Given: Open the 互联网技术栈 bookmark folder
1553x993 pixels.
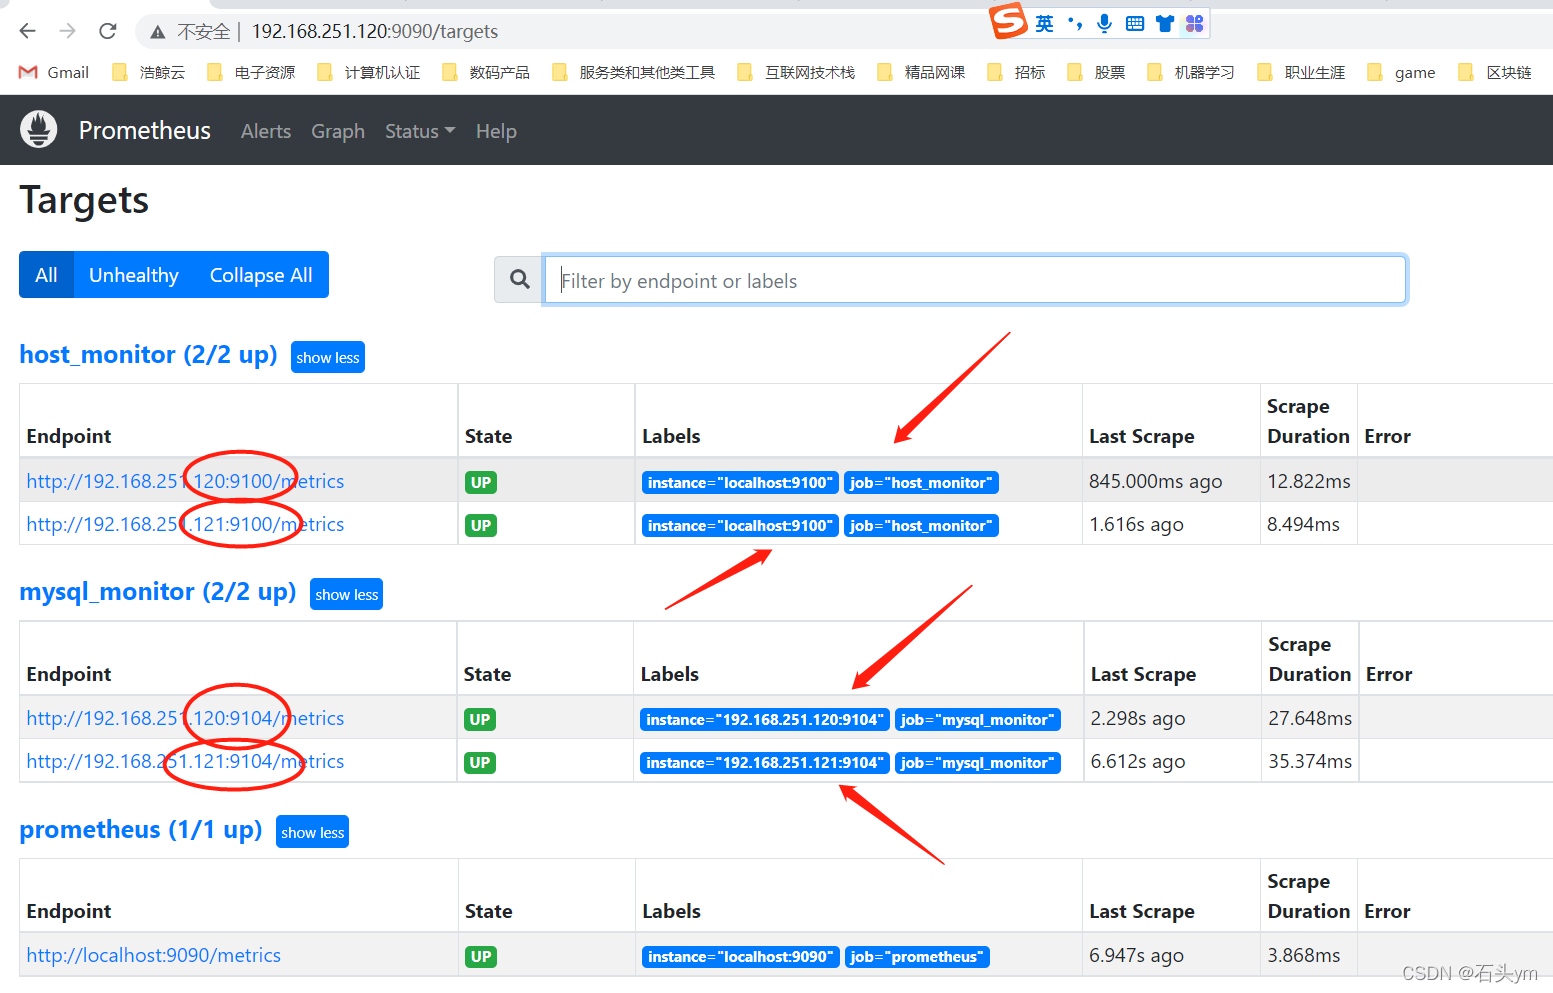Looking at the screenshot, I should tap(796, 72).
